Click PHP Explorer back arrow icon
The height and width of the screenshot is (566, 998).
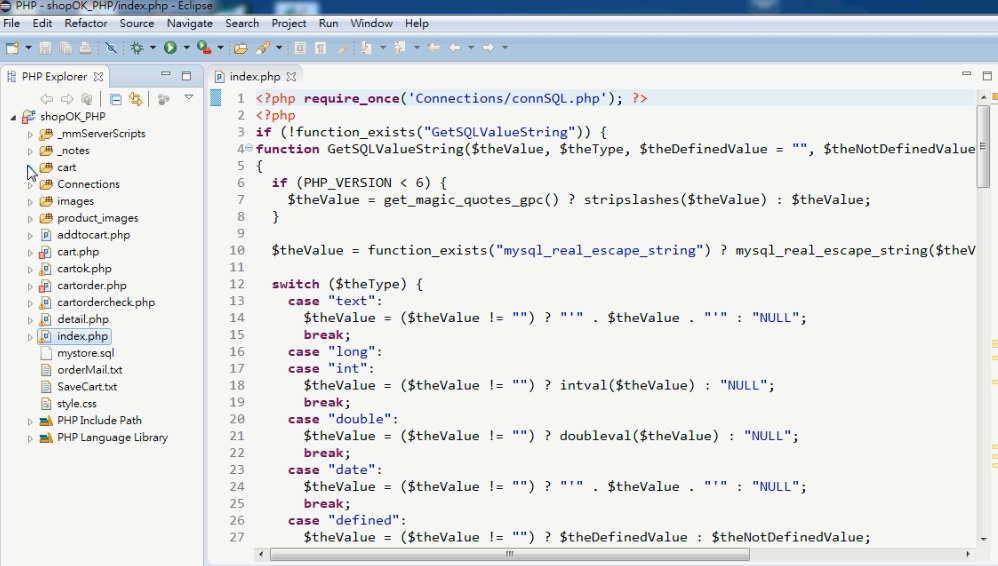(46, 99)
